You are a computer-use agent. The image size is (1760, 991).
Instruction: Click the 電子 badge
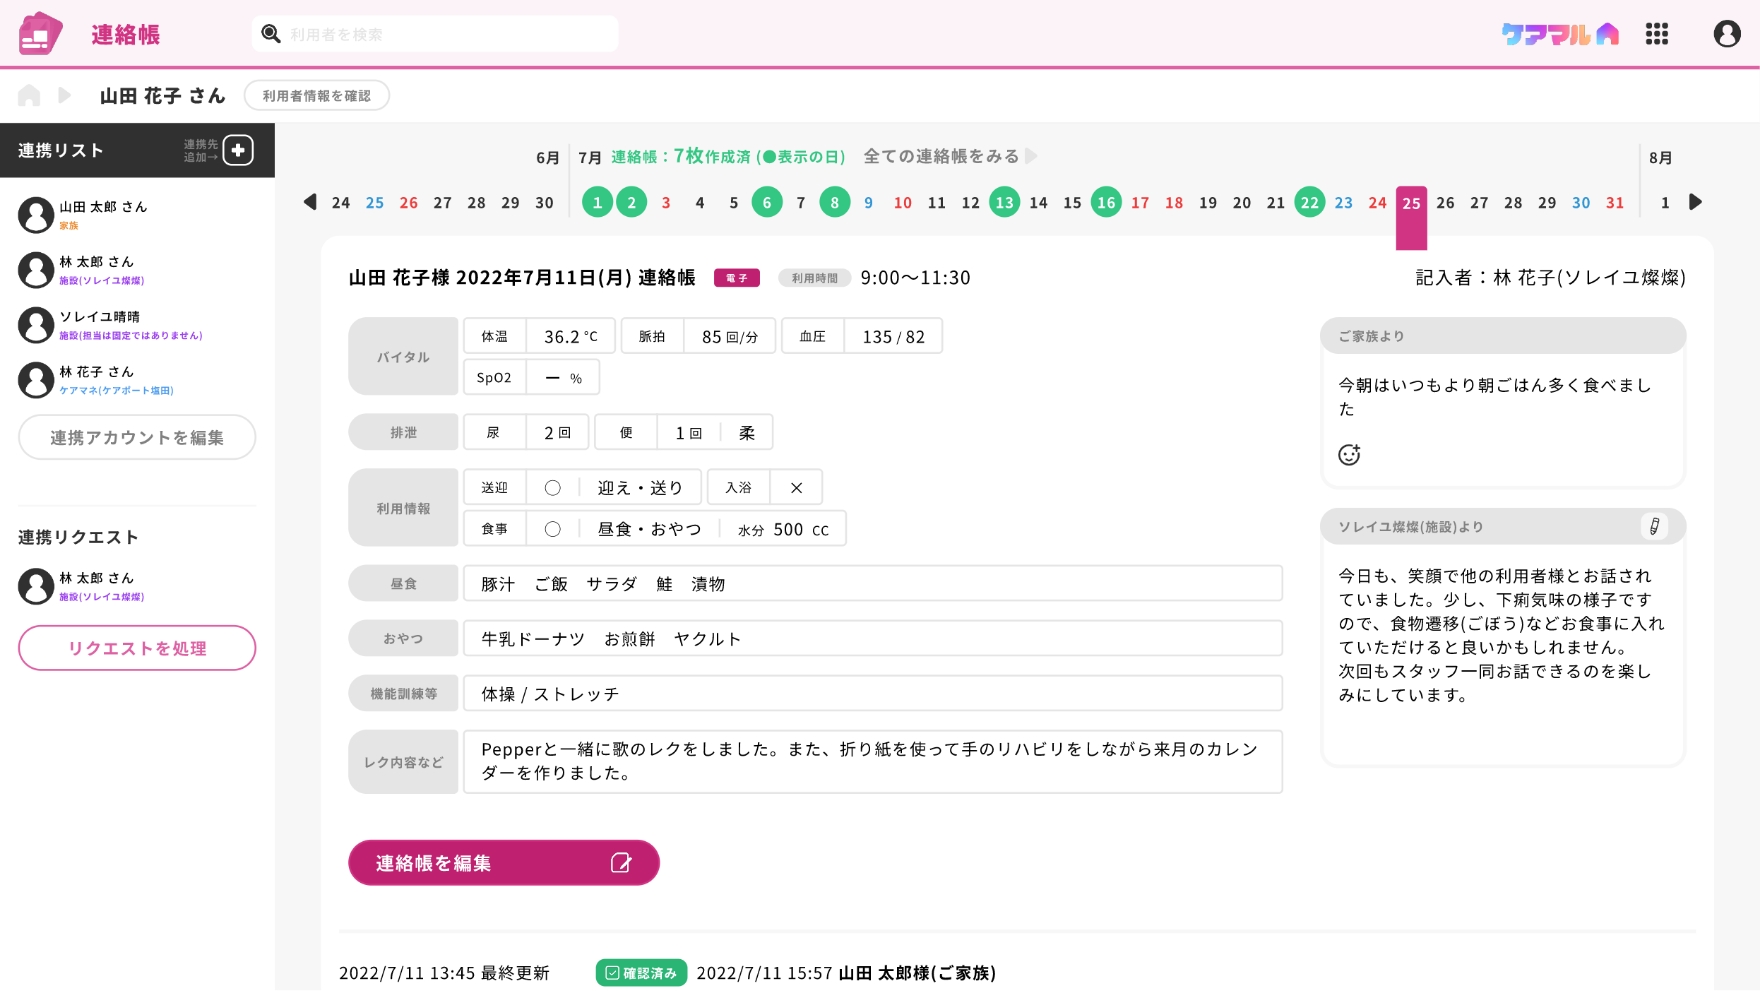[x=737, y=278]
